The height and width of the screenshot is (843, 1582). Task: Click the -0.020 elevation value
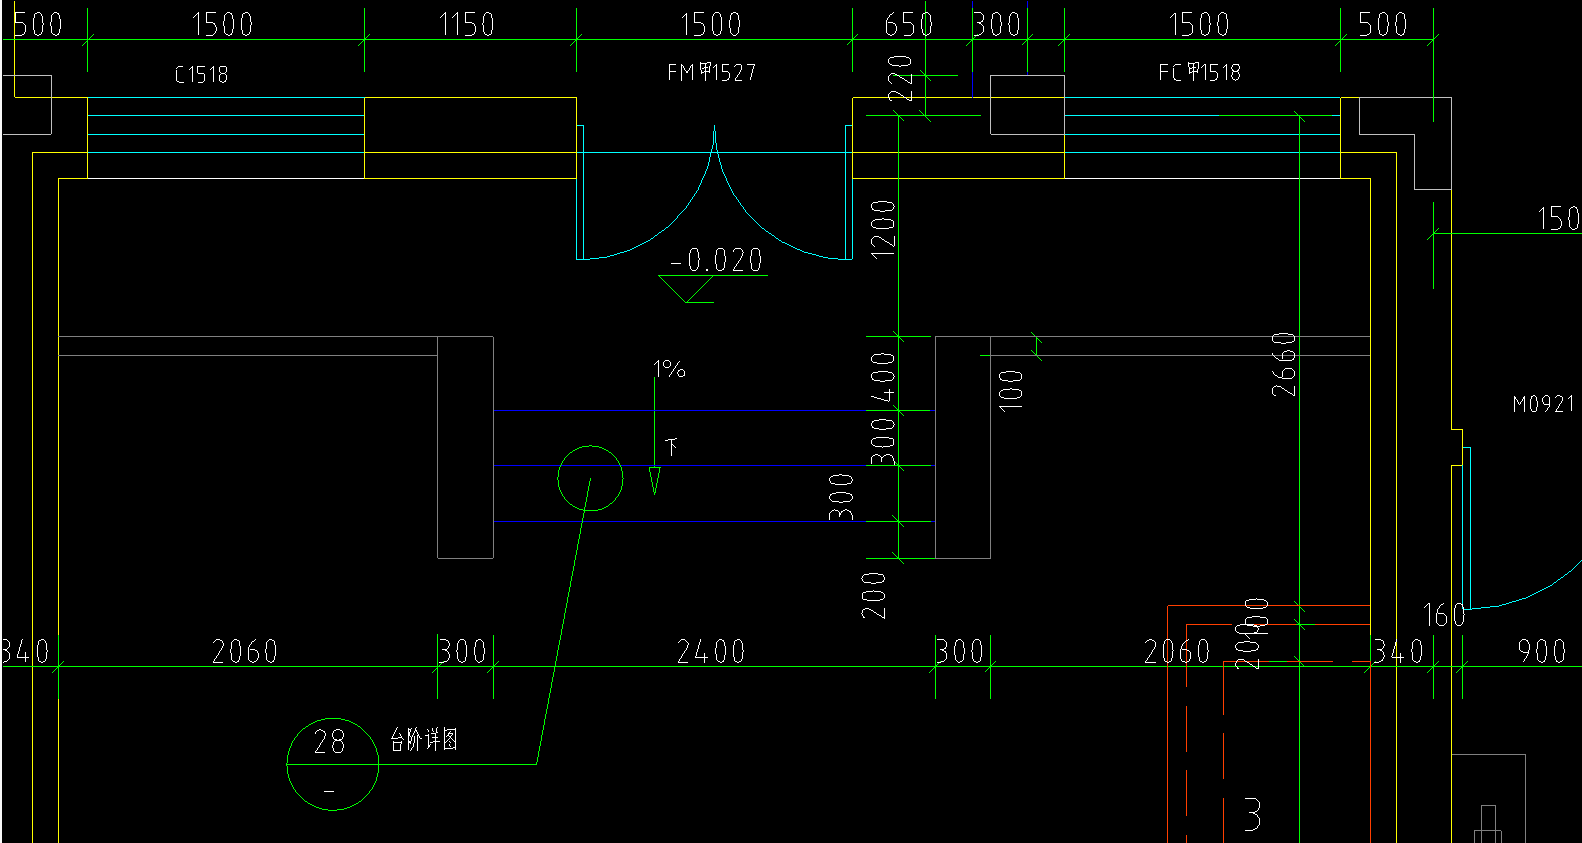tap(716, 260)
